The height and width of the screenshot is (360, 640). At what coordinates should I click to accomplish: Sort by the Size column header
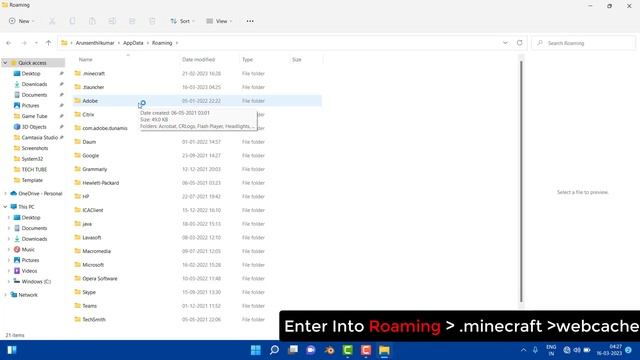pos(297,60)
